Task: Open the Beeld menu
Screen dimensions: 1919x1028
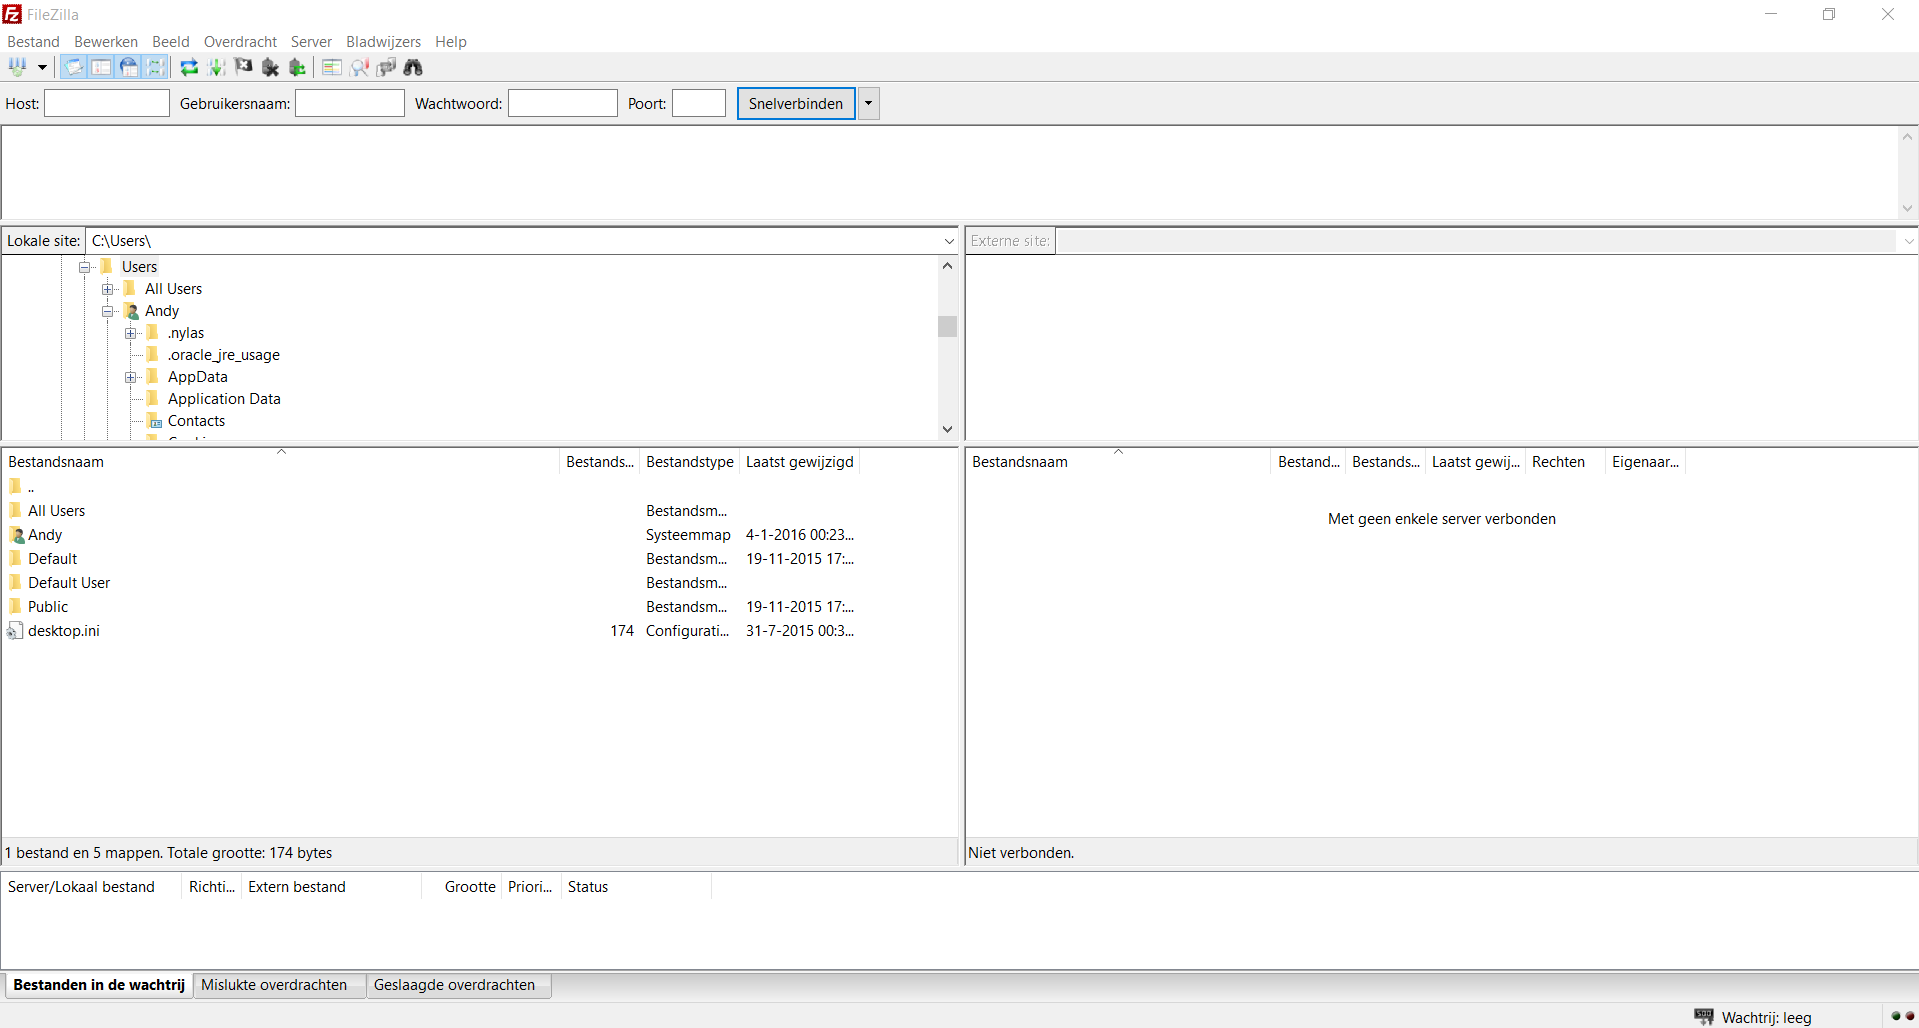Action: [x=171, y=42]
